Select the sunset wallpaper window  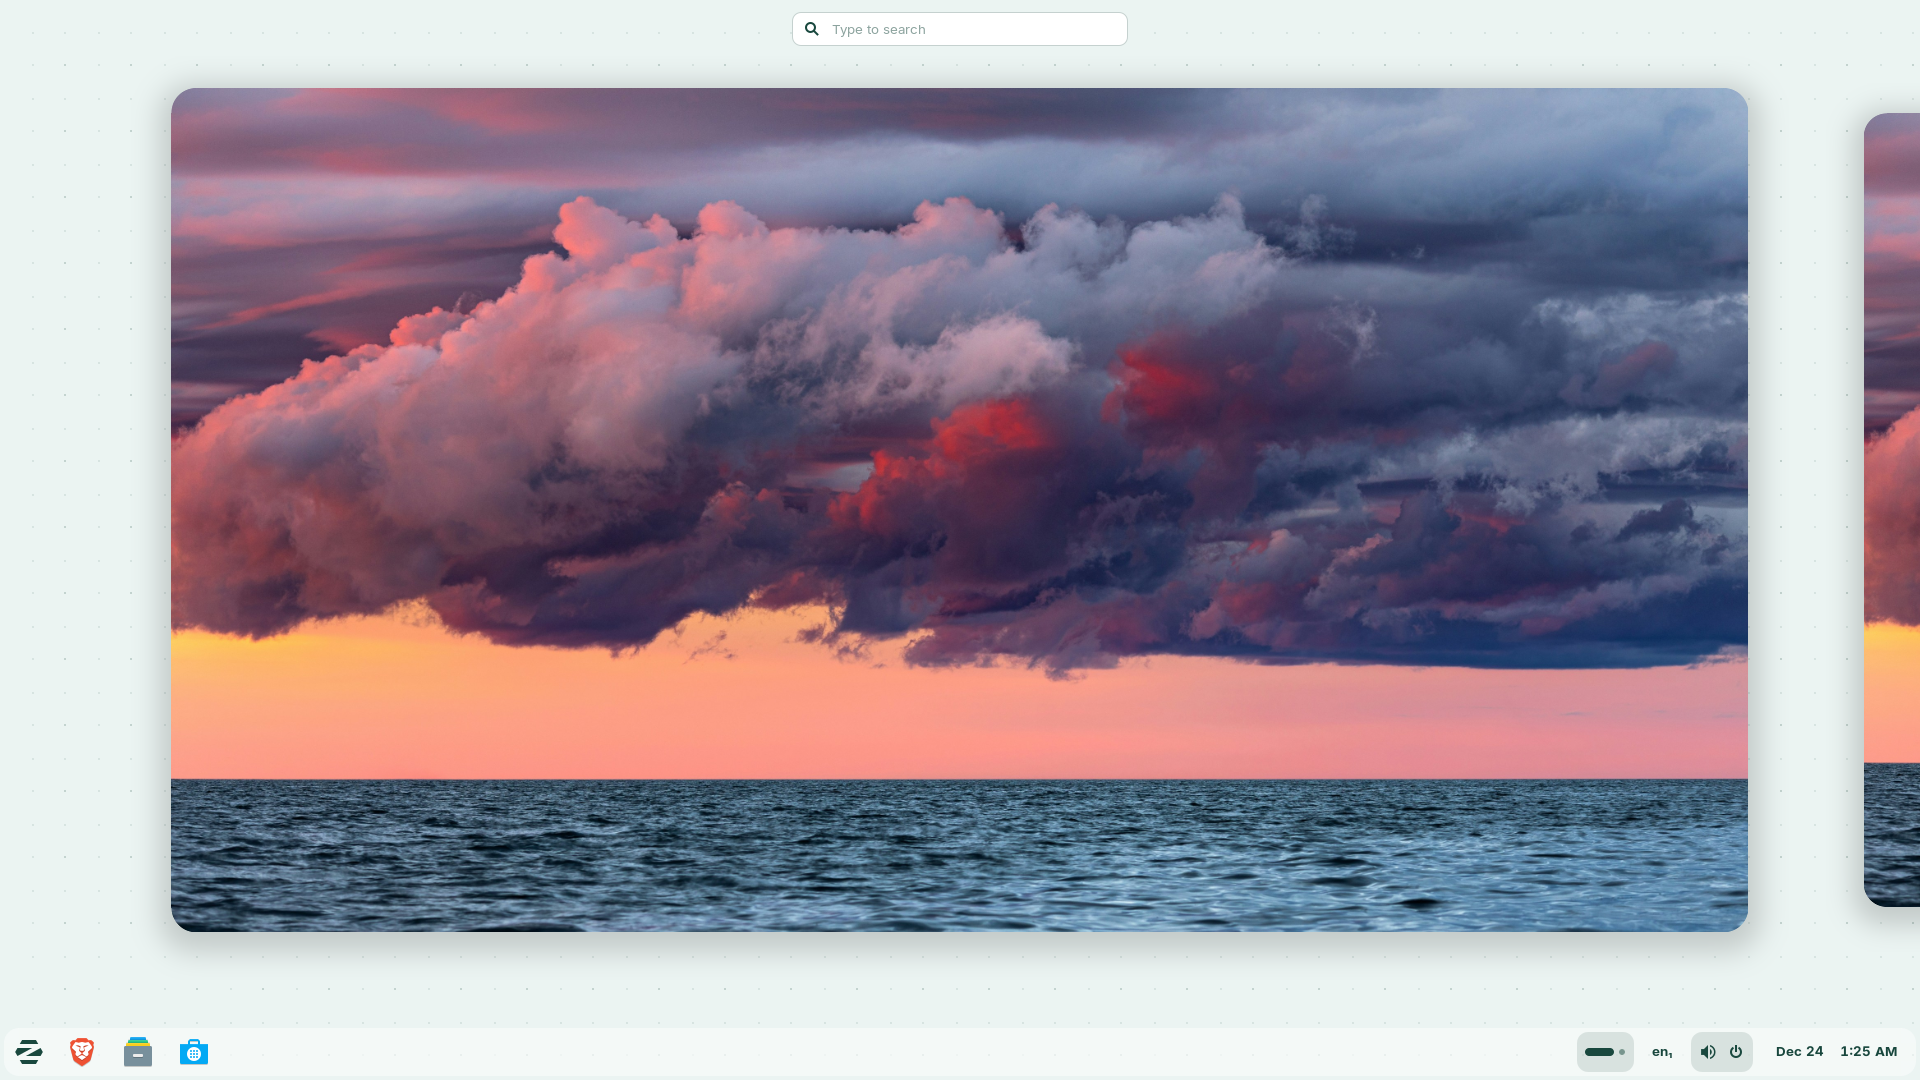click(x=958, y=510)
